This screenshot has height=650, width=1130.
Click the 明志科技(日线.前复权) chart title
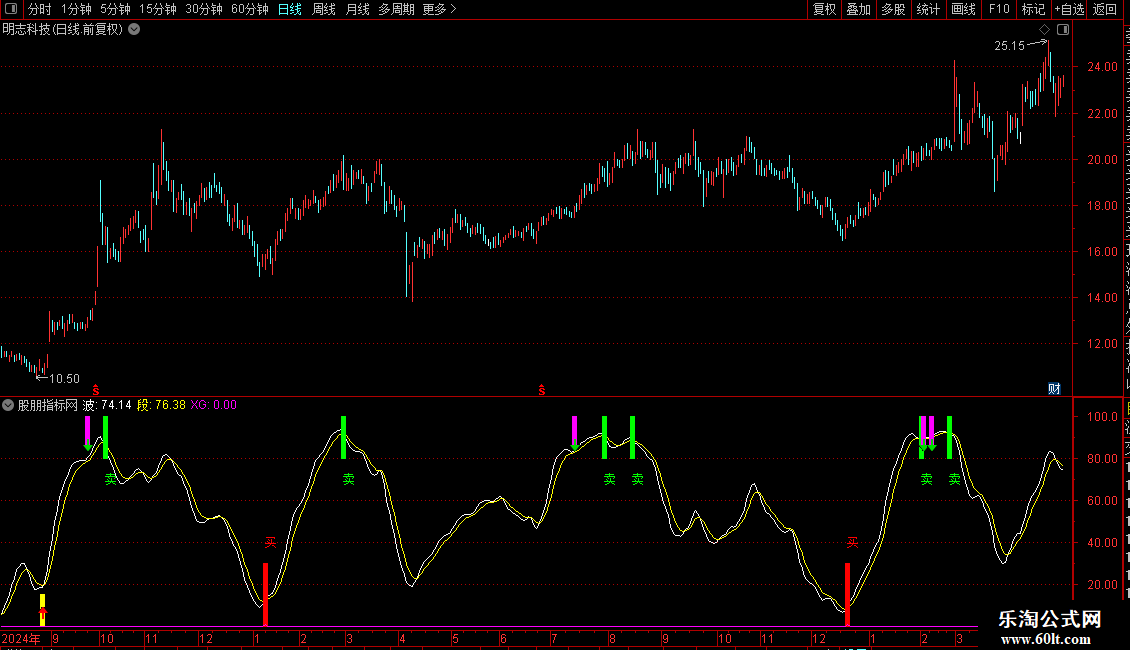[63, 30]
